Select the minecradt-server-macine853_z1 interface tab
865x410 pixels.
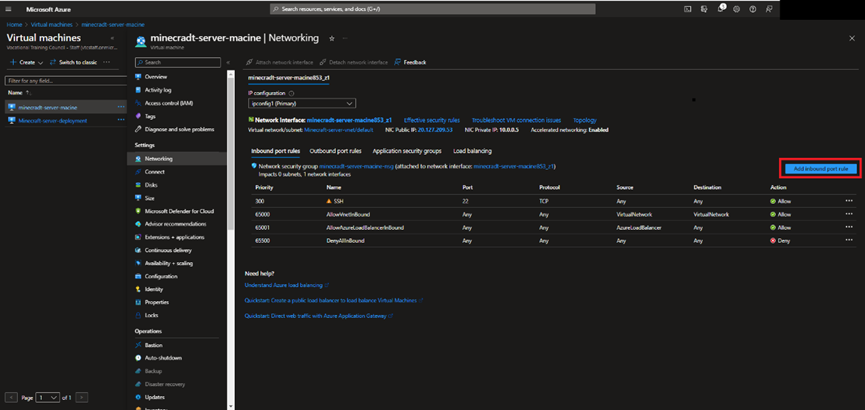(289, 78)
